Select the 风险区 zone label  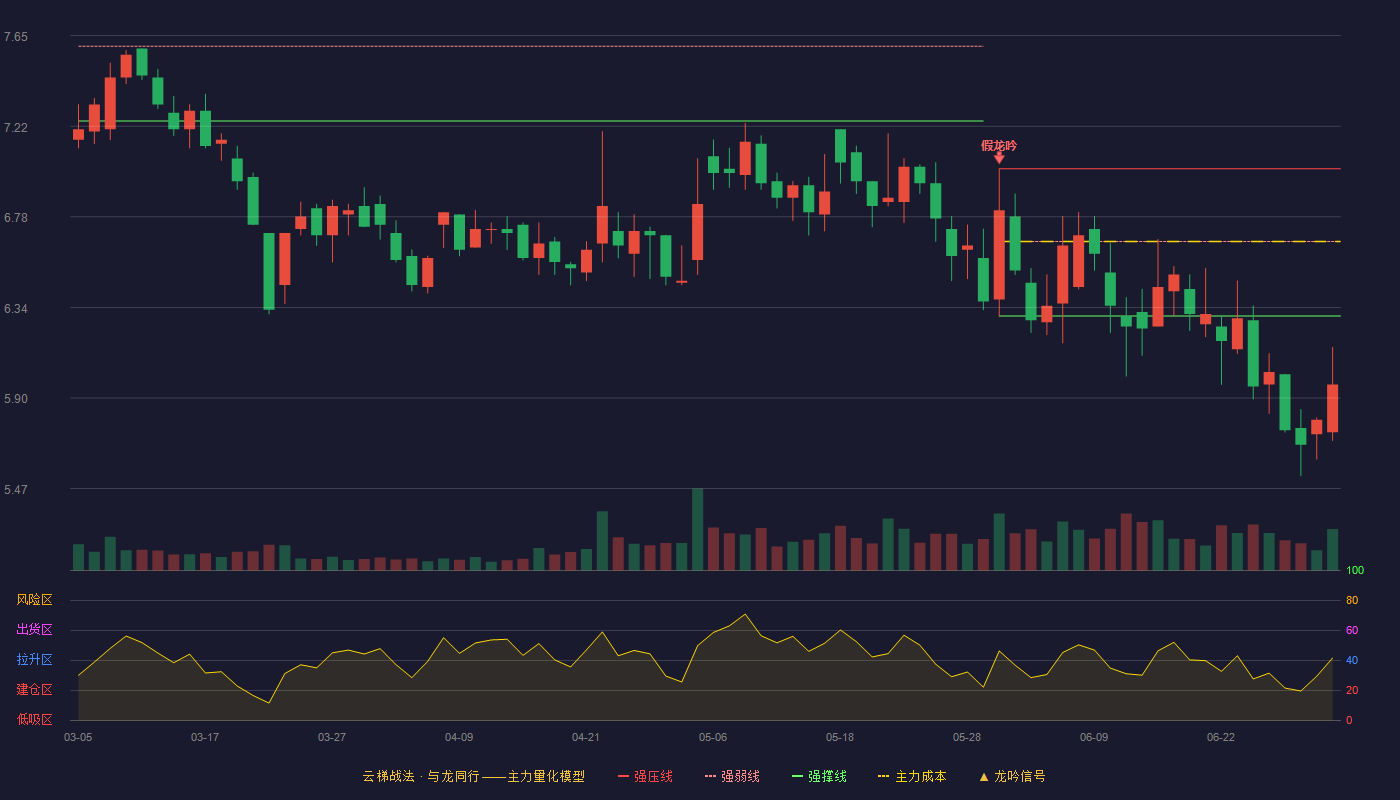tap(34, 600)
